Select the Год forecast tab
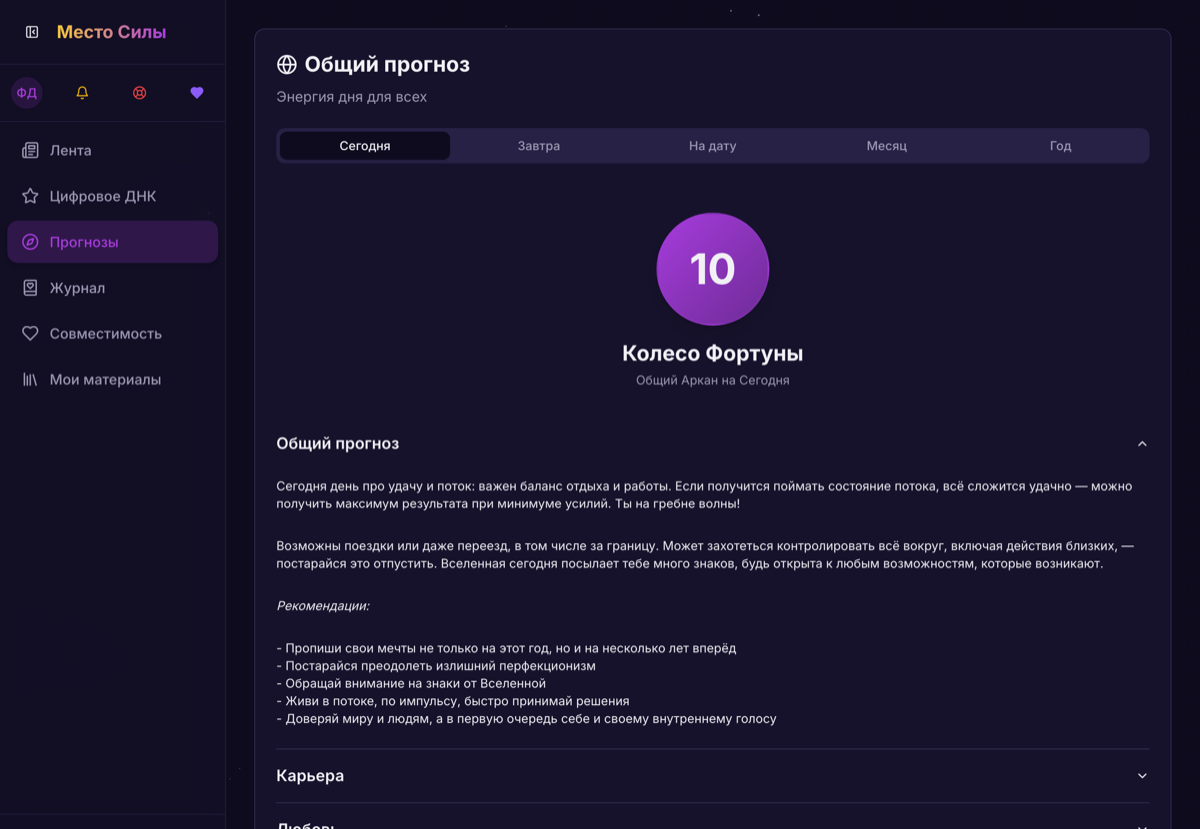Image resolution: width=1200 pixels, height=829 pixels. pyautogui.click(x=1060, y=146)
